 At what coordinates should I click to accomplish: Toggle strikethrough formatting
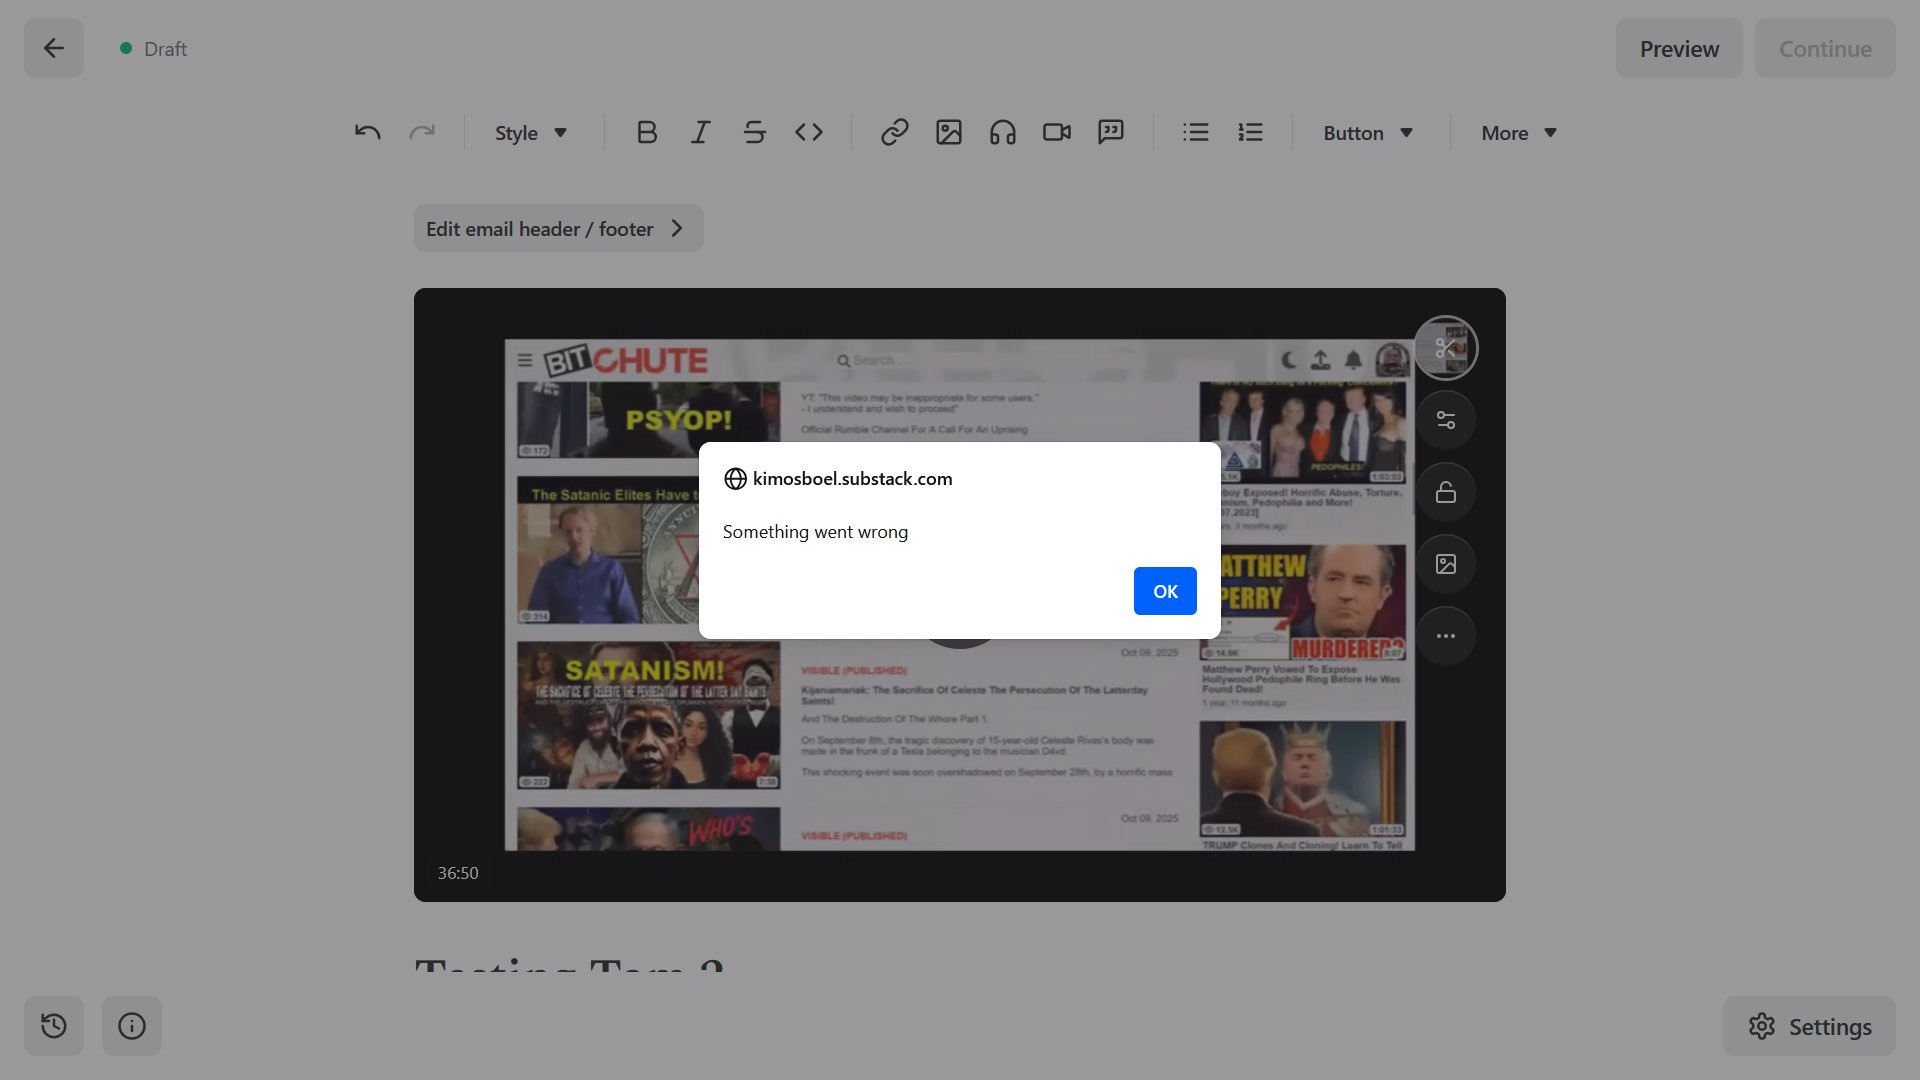point(755,132)
